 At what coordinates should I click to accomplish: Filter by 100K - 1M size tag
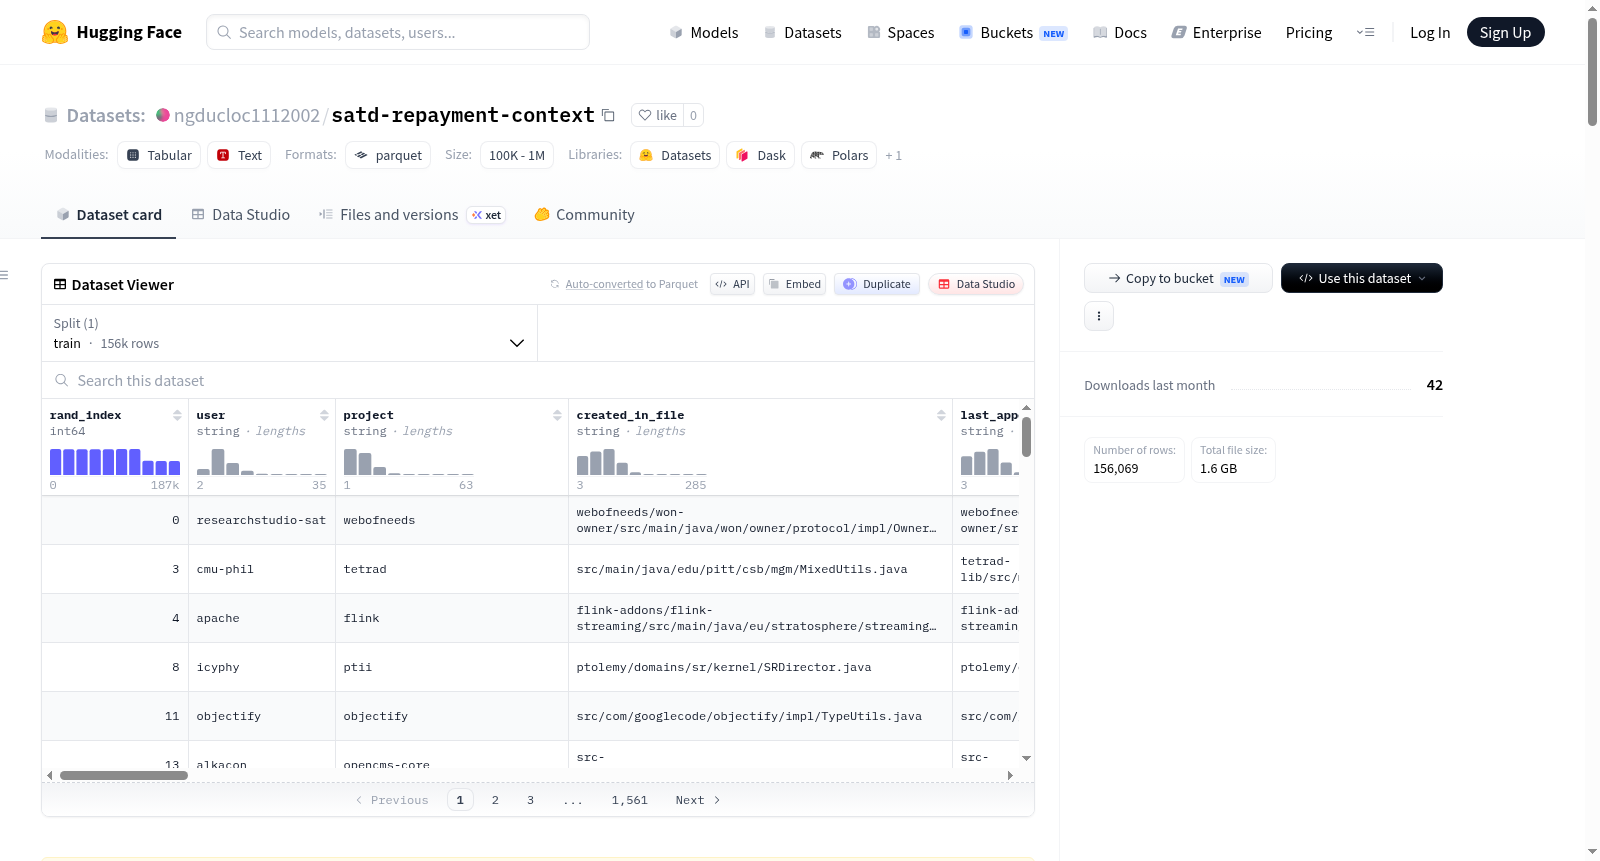pos(517,155)
